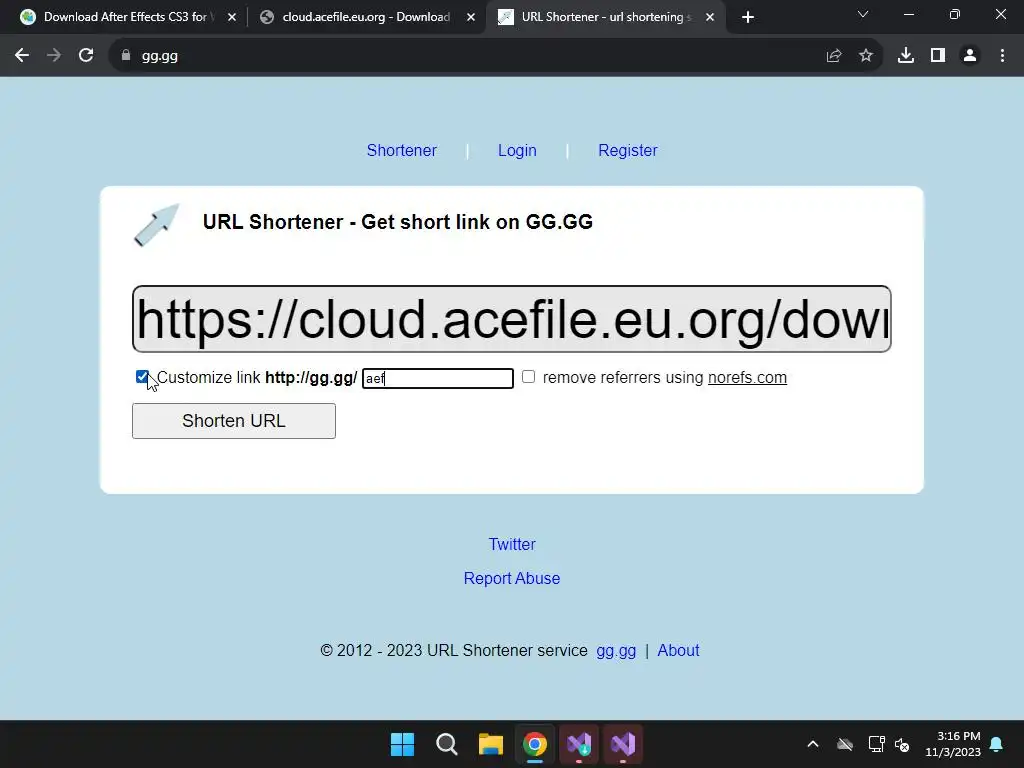The width and height of the screenshot is (1024, 768).
Task: Open the Login link
Action: (x=517, y=150)
